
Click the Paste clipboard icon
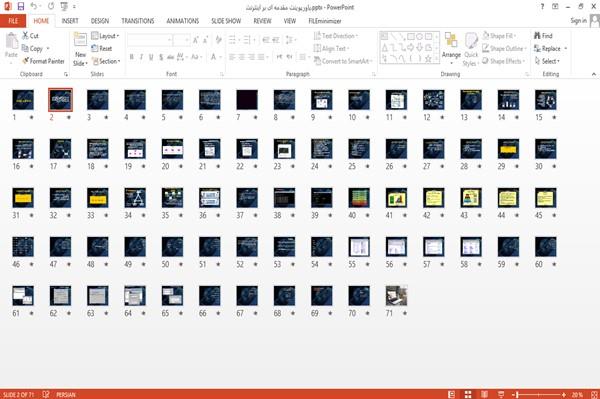[x=11, y=41]
